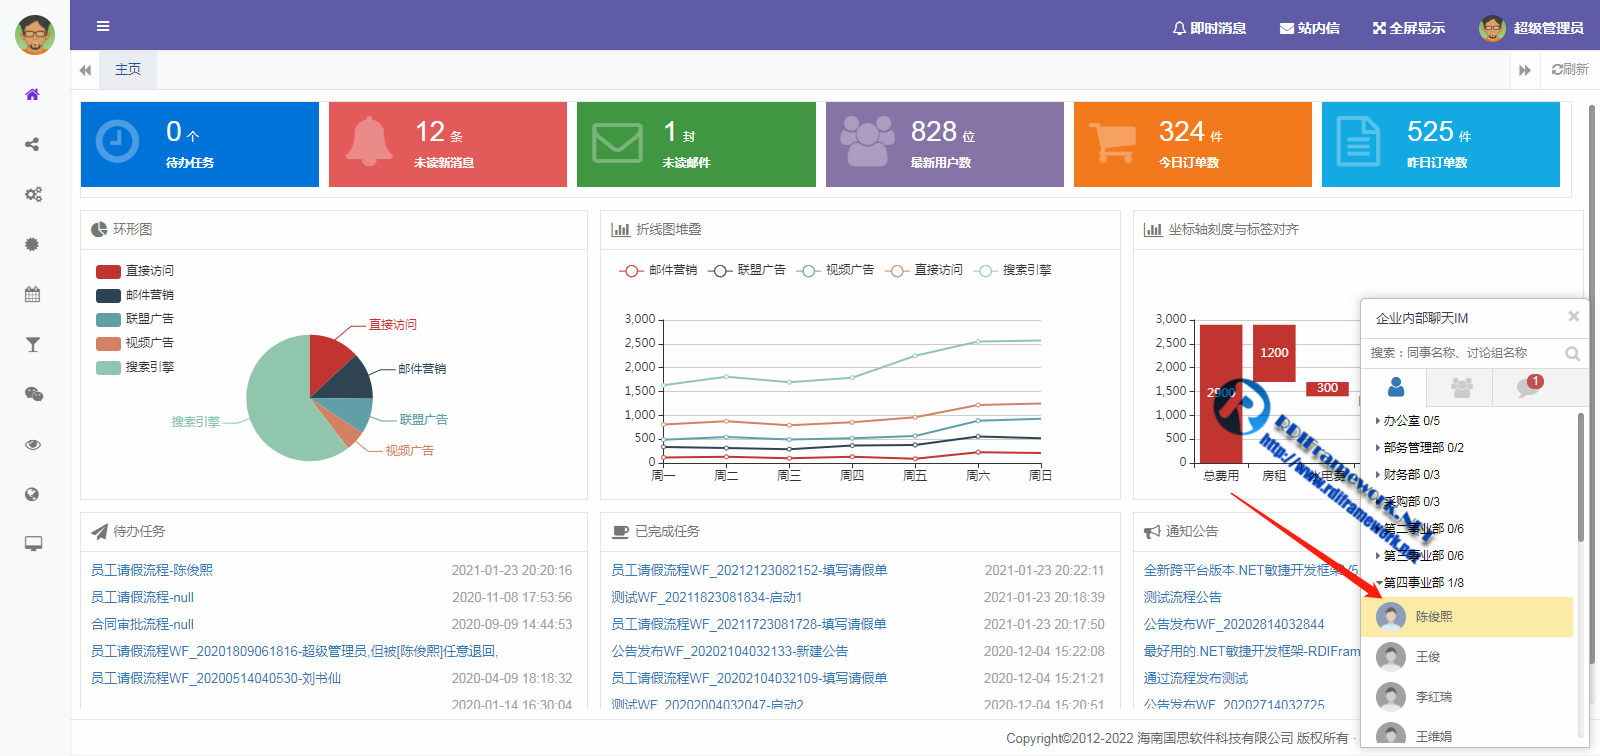The height and width of the screenshot is (756, 1600).
Task: Open the filter funnel icon in sidebar
Action: (32, 344)
